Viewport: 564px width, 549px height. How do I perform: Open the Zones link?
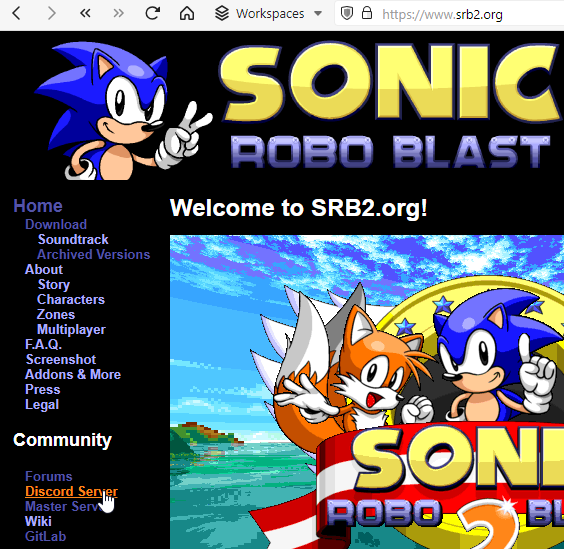coord(56,315)
